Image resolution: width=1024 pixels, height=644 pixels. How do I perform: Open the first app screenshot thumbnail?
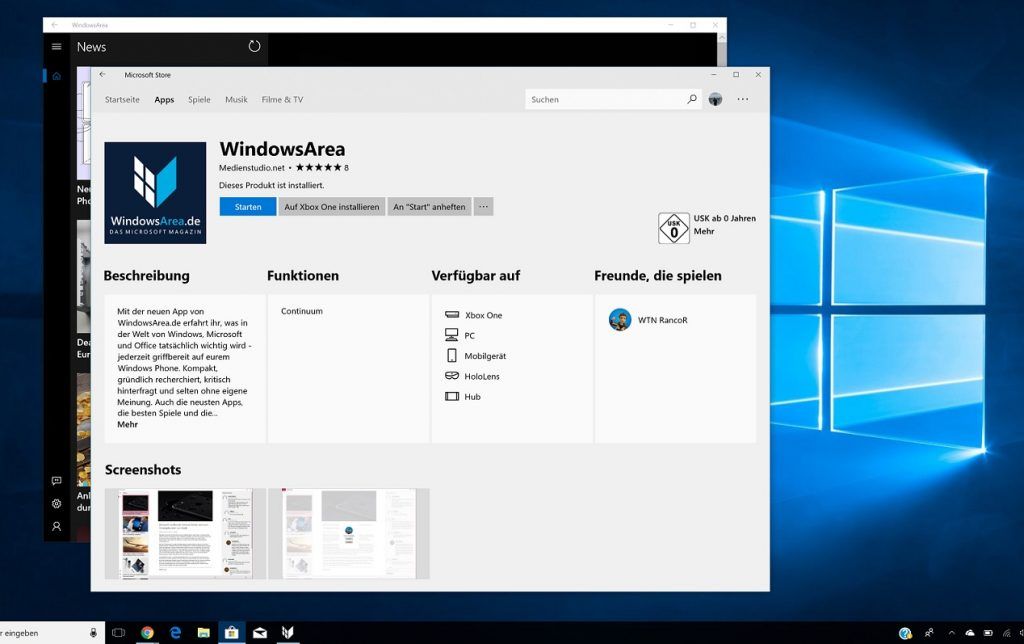pos(185,534)
